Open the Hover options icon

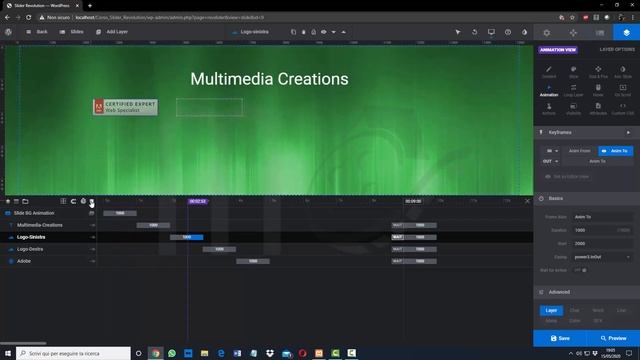(x=598, y=90)
